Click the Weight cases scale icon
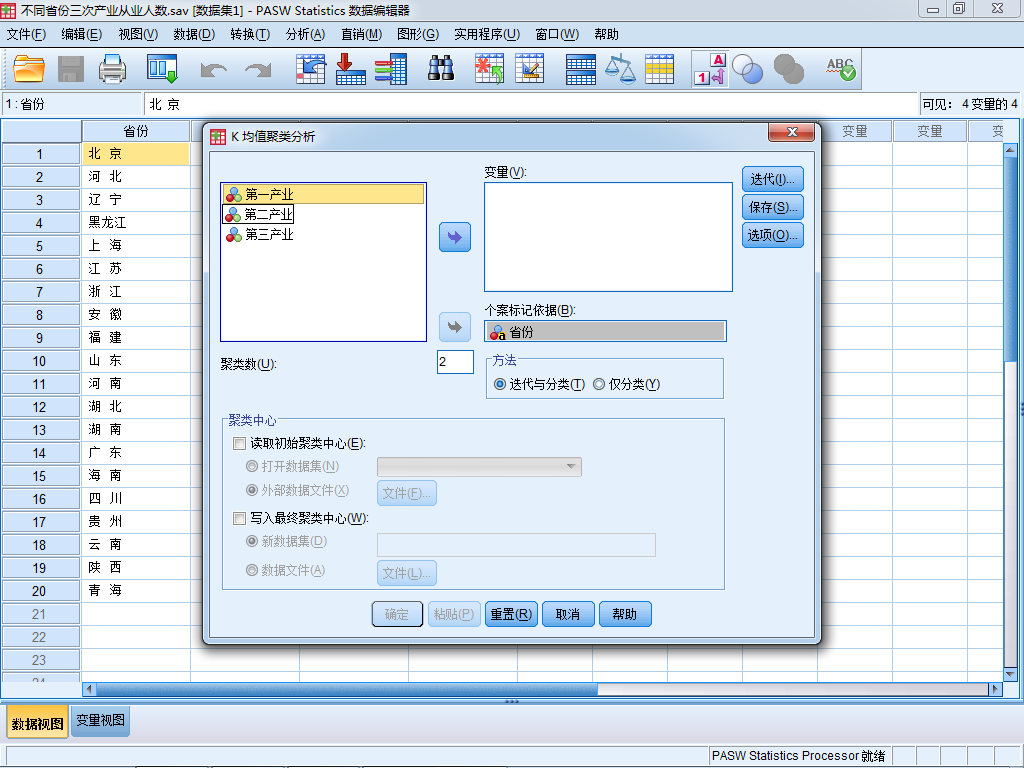 620,69
